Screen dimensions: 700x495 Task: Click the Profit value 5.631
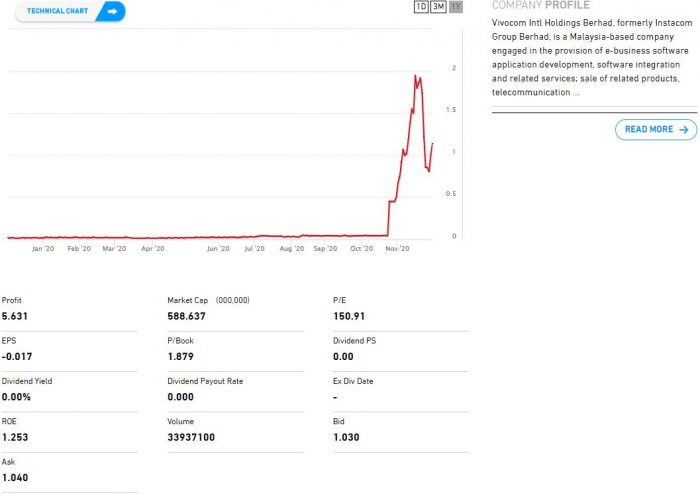(15, 317)
